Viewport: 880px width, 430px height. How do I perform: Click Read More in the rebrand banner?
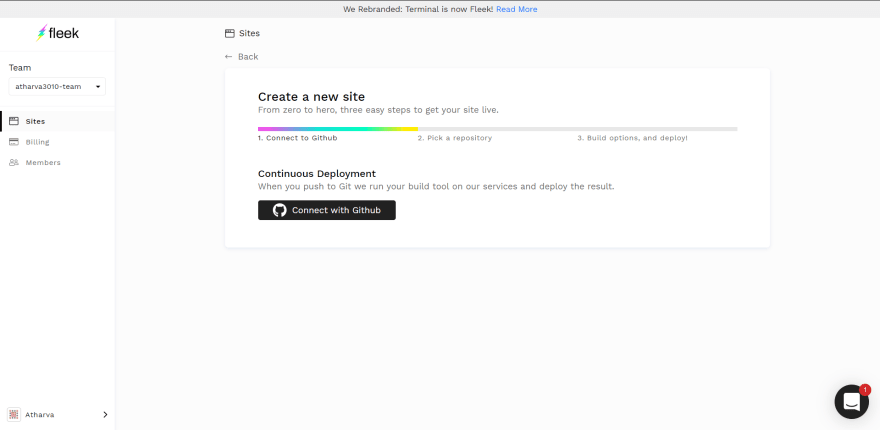click(516, 9)
